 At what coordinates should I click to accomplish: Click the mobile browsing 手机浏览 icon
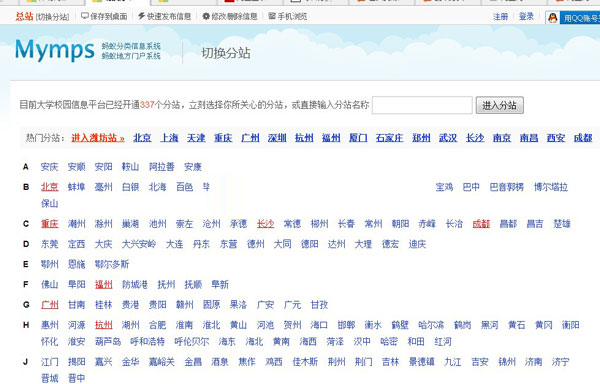coord(272,16)
